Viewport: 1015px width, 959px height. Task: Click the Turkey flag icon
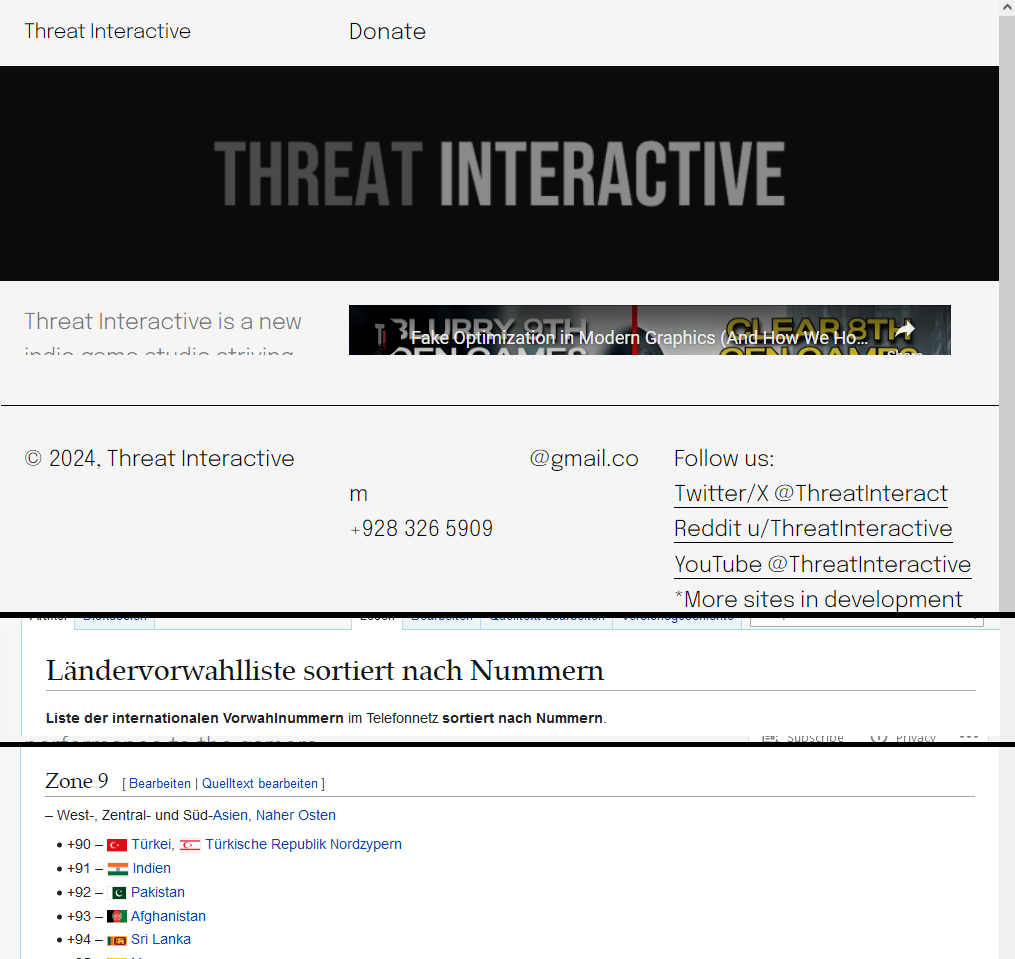click(x=117, y=845)
